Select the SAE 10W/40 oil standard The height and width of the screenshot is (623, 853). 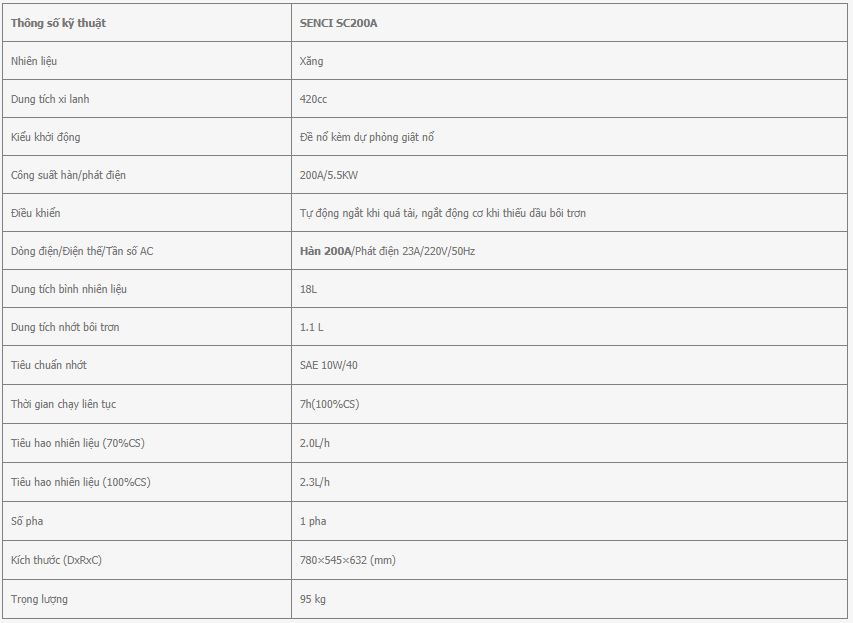[329, 365]
